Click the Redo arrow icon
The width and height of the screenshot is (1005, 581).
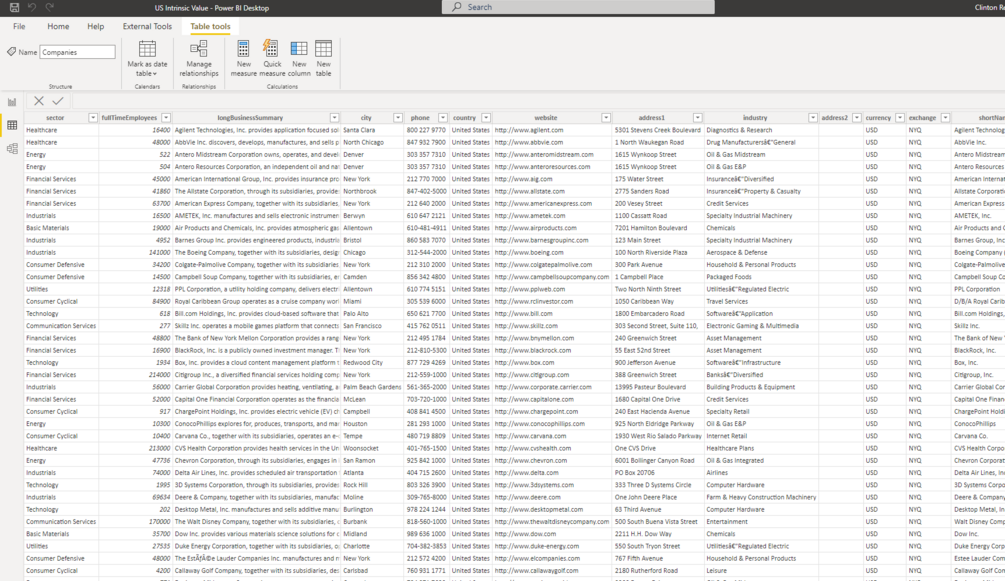(49, 8)
